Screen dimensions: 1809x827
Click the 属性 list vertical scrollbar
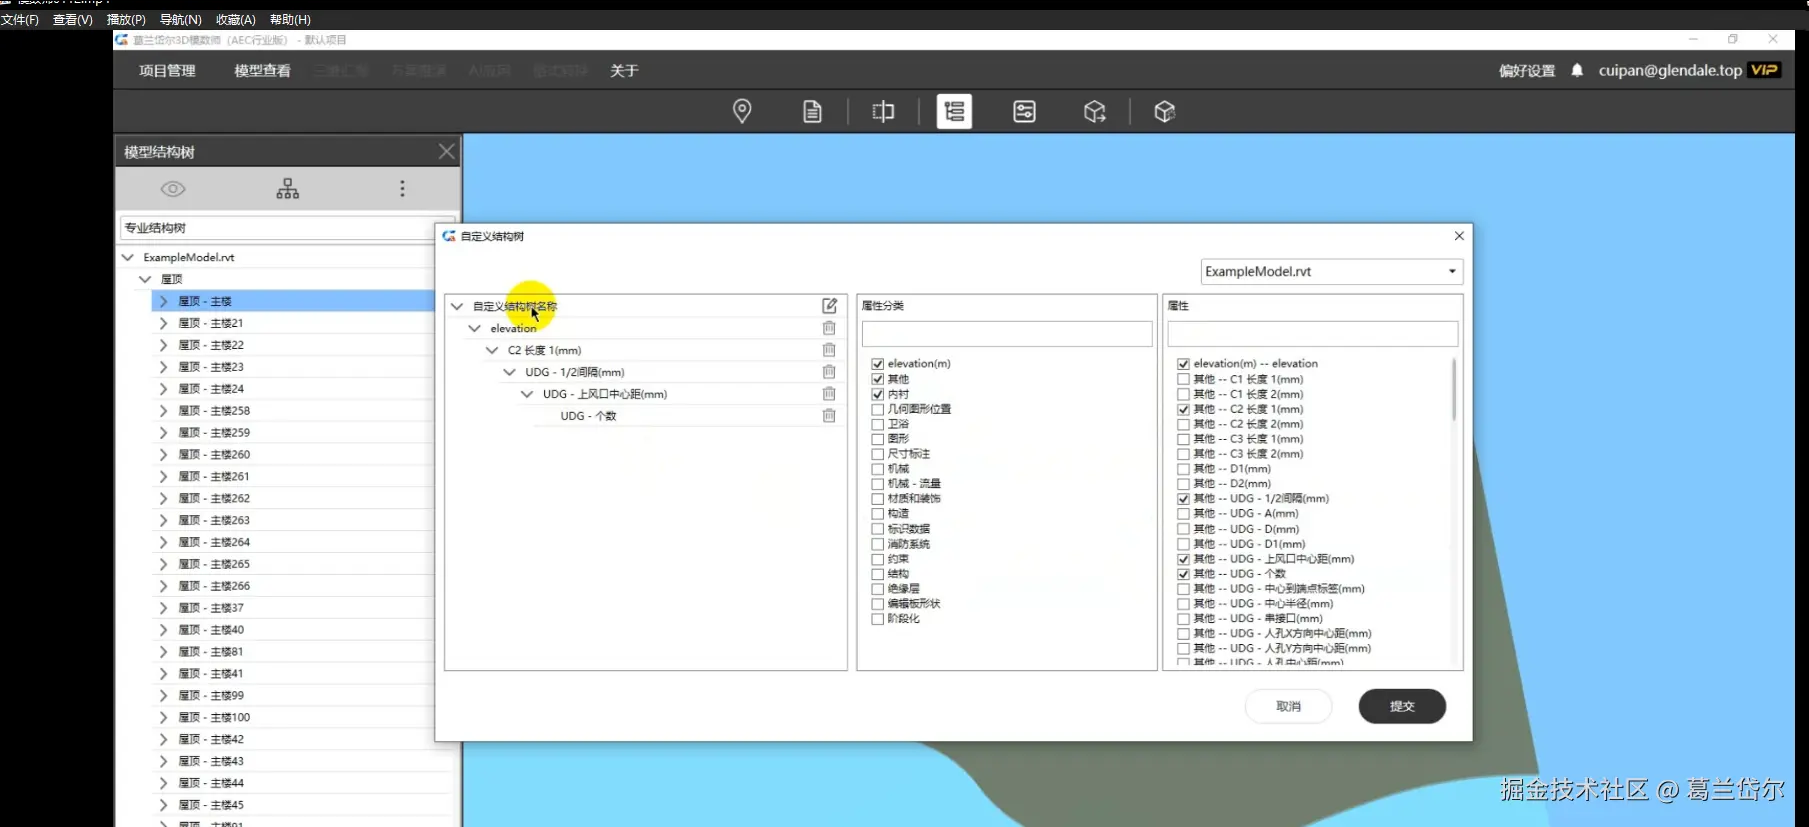1454,390
